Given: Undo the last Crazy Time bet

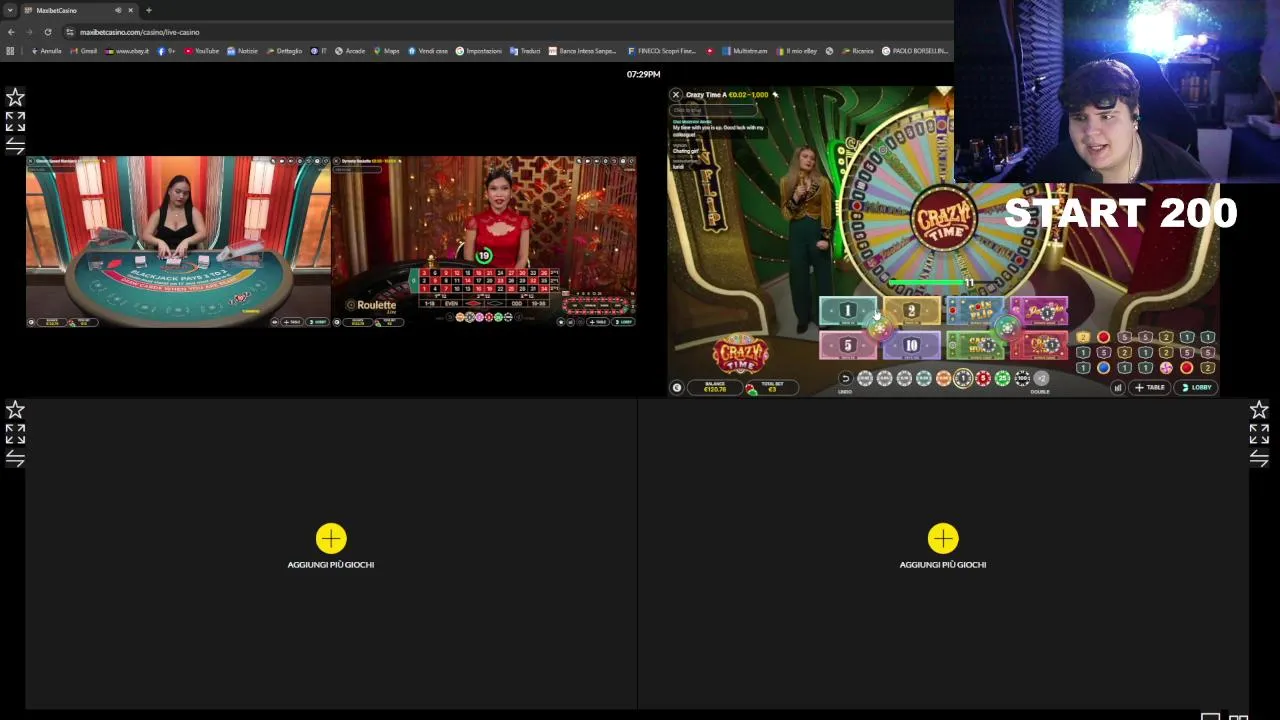Looking at the screenshot, I should tap(845, 378).
